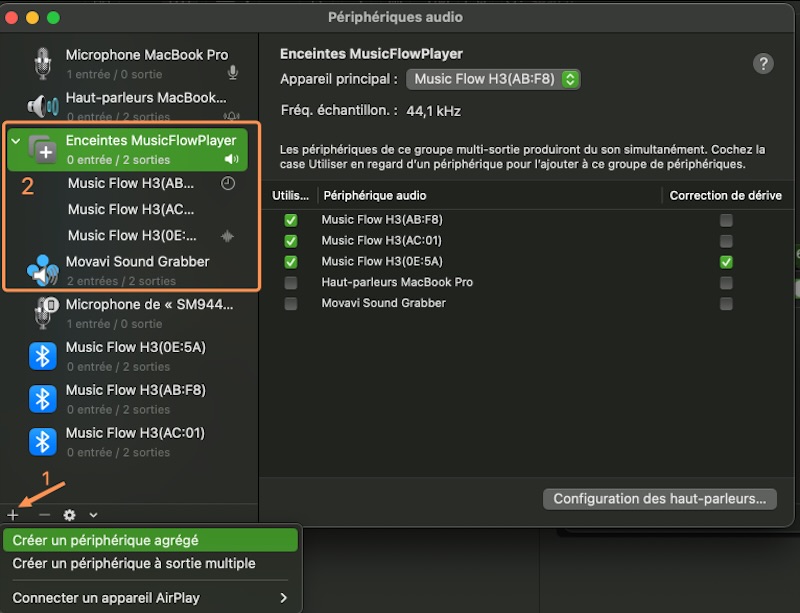Image resolution: width=800 pixels, height=613 pixels.
Task: Enable Haut-parleurs MacBook Pro in group
Action: [x=291, y=283]
